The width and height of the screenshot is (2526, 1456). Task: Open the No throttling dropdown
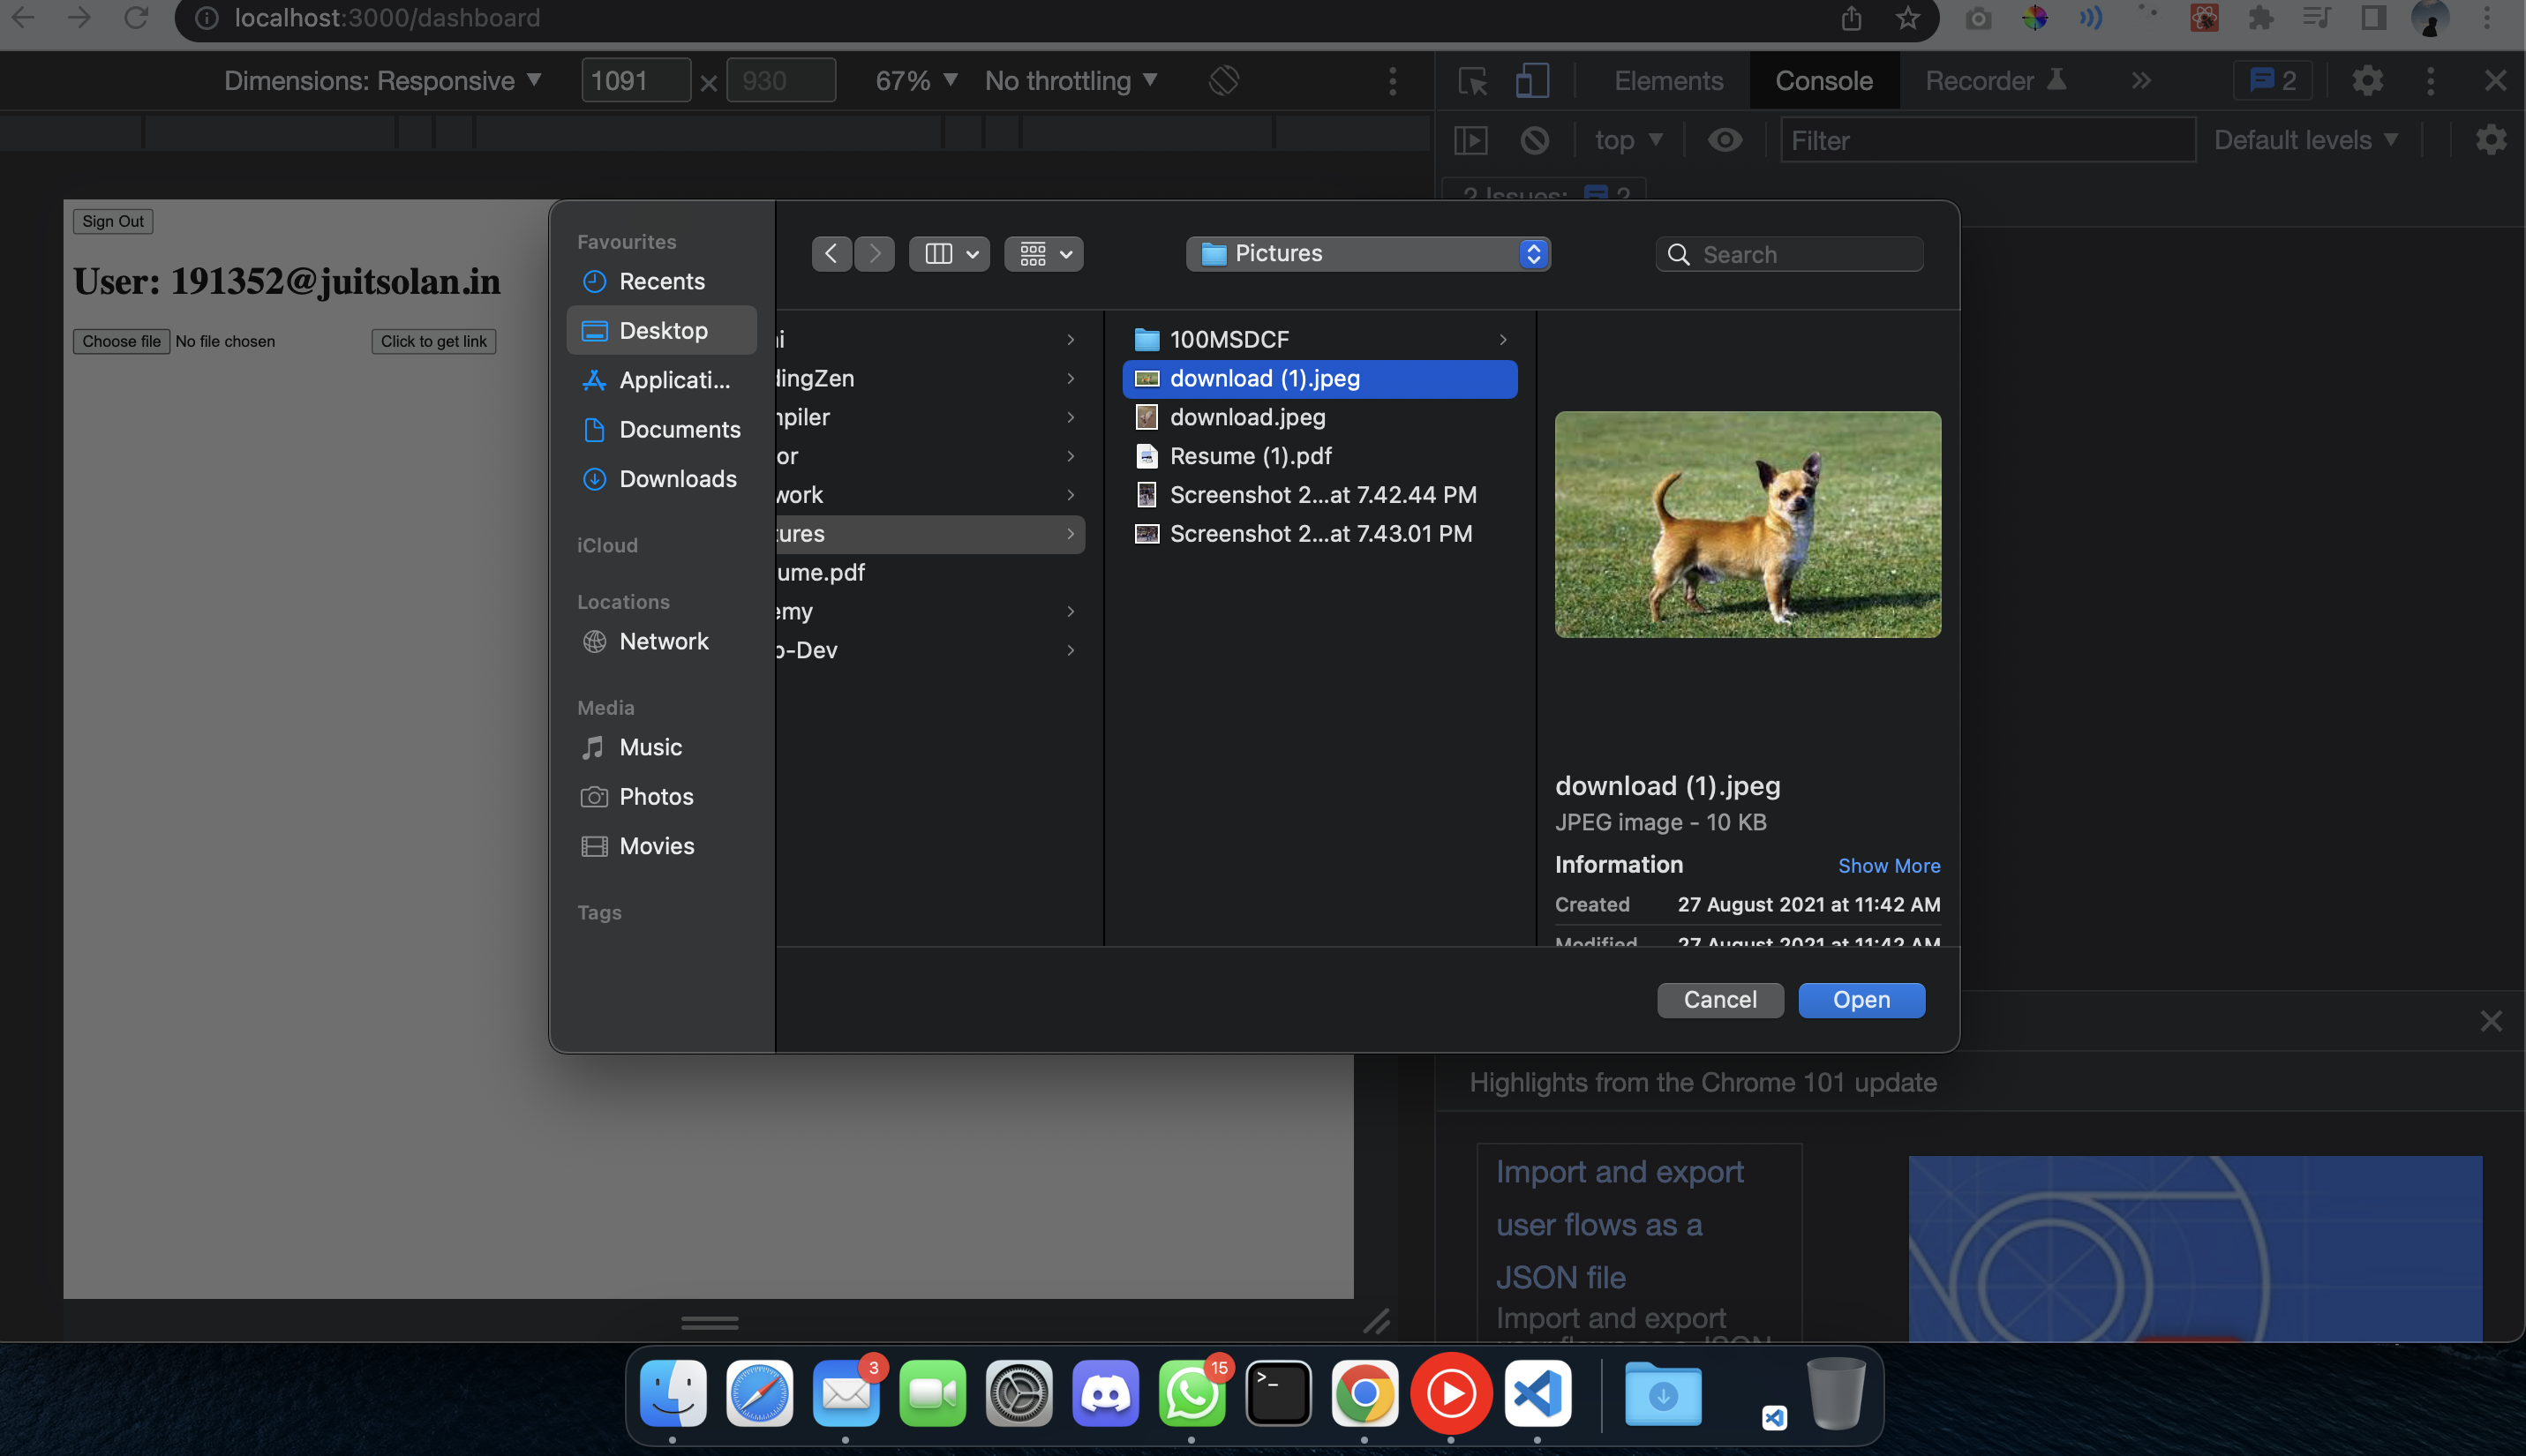pyautogui.click(x=1069, y=80)
